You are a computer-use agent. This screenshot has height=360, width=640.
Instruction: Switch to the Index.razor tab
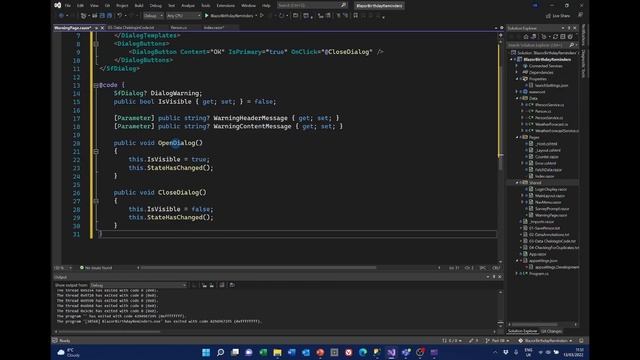tap(214, 28)
